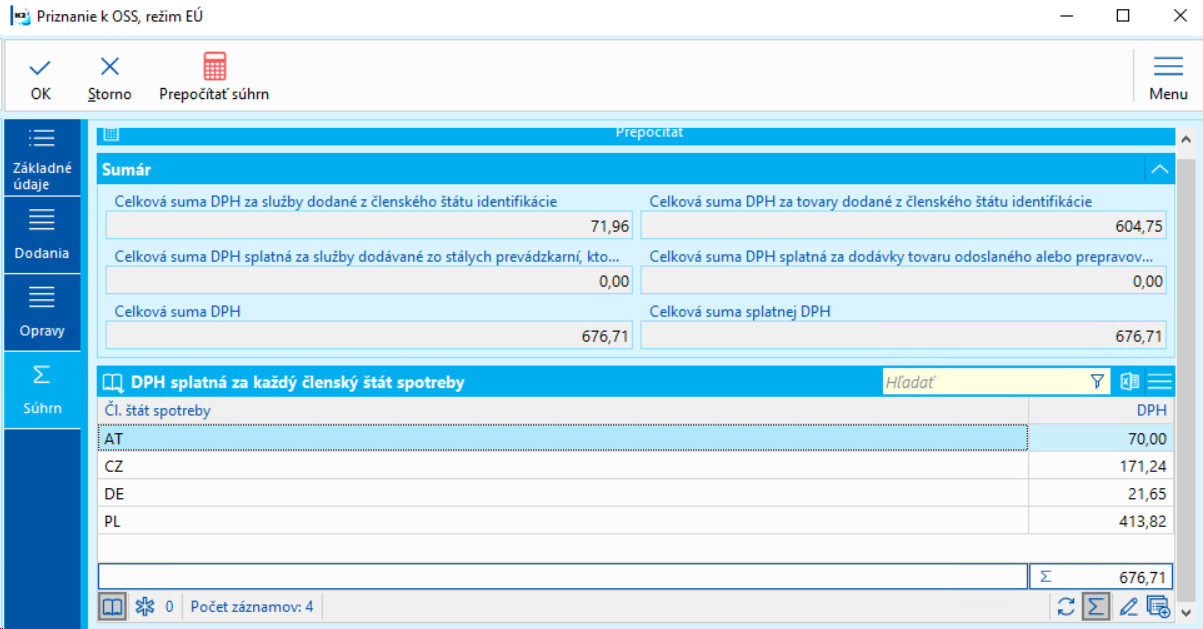Maximize the Priznanie k OSS window
Image resolution: width=1203 pixels, height=629 pixels.
pyautogui.click(x=1122, y=16)
